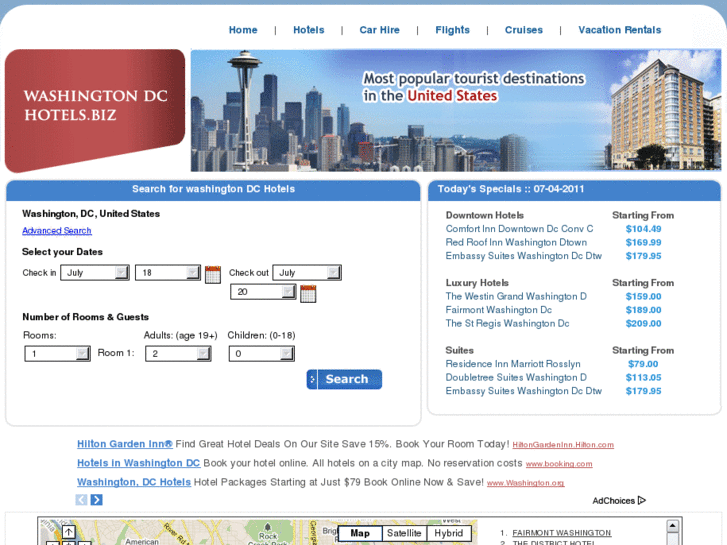Open the www.Washington.org ad URL
727x545 pixels.
[x=525, y=483]
